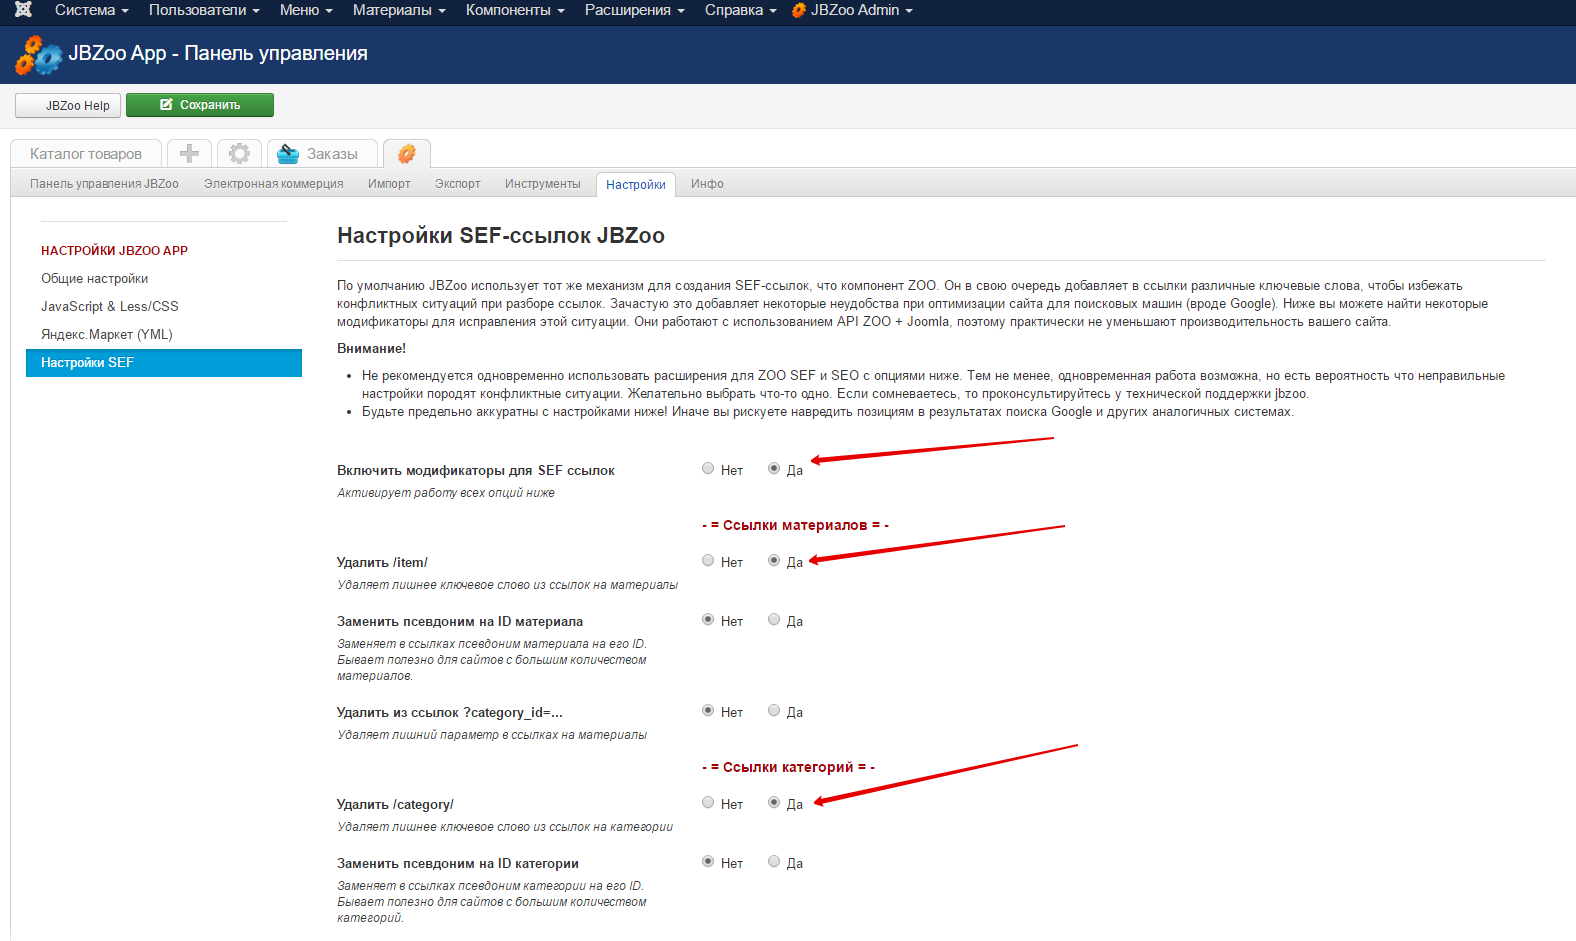Click the Joomla logo icon

(x=23, y=10)
